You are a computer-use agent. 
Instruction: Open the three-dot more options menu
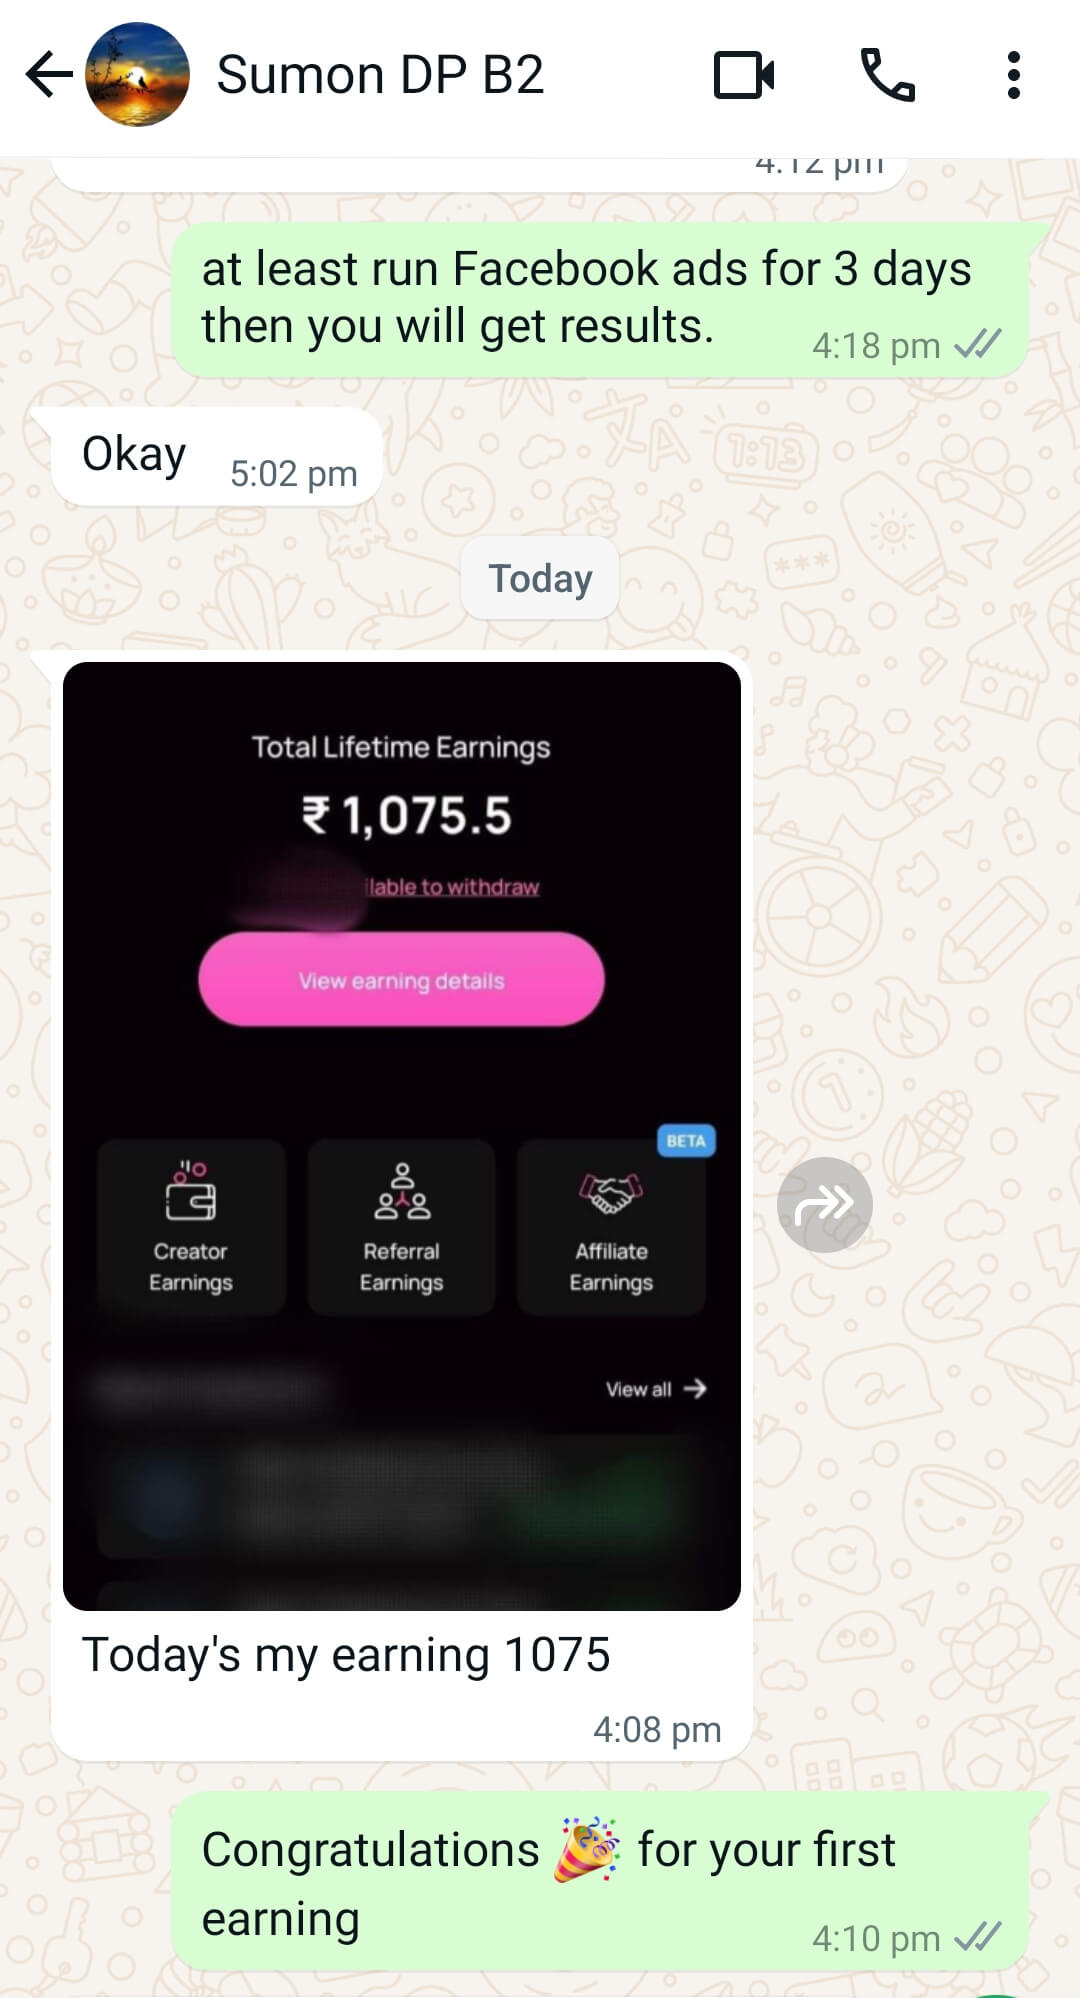[1014, 75]
